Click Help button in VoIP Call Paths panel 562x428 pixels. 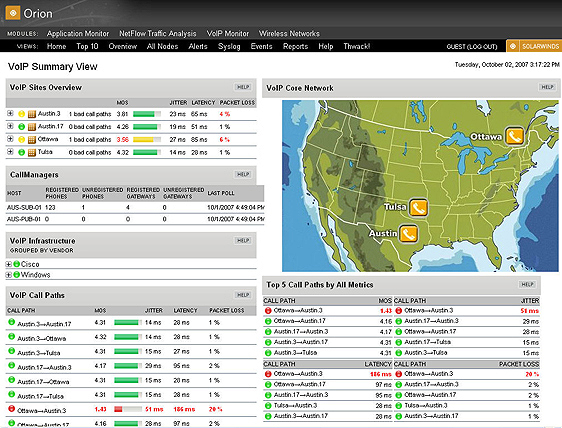coord(243,295)
